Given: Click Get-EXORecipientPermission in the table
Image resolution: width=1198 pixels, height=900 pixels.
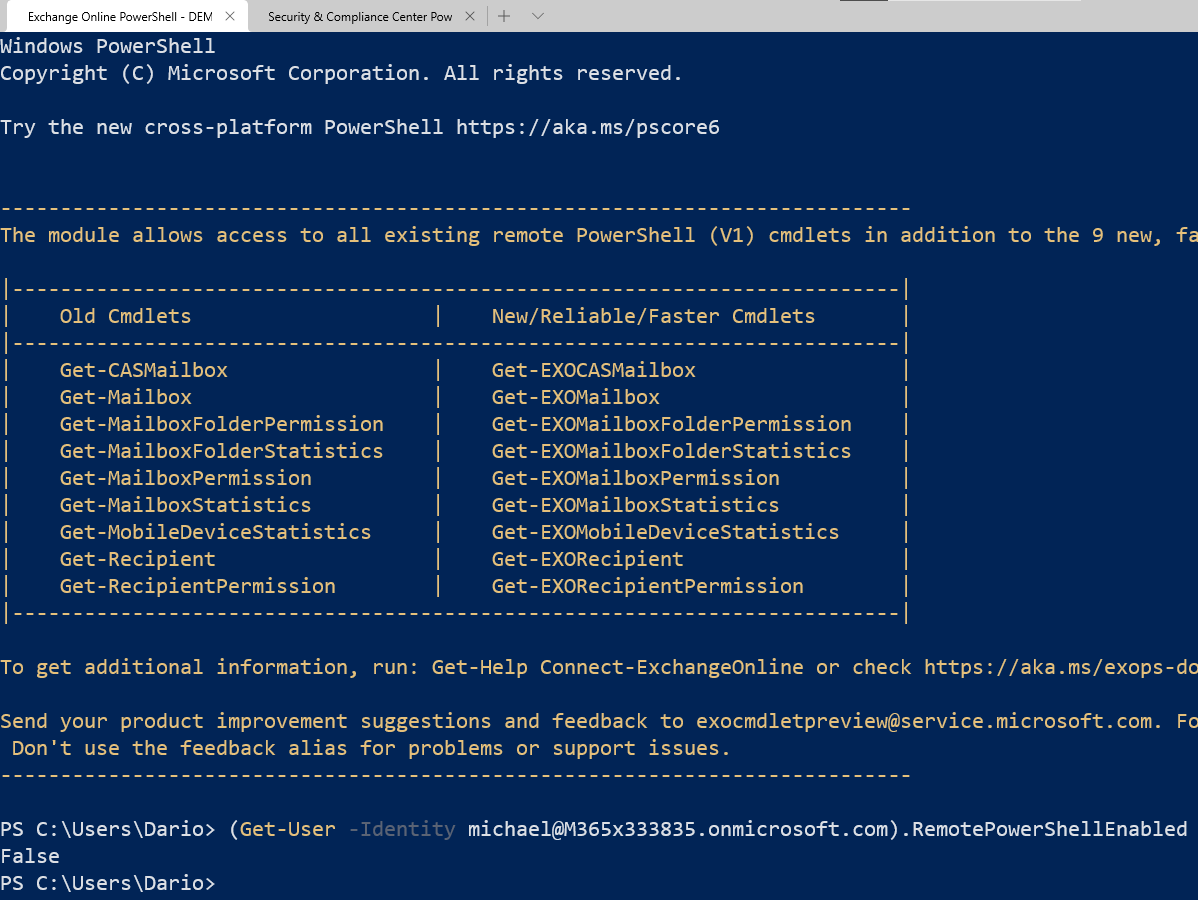Looking at the screenshot, I should (647, 586).
